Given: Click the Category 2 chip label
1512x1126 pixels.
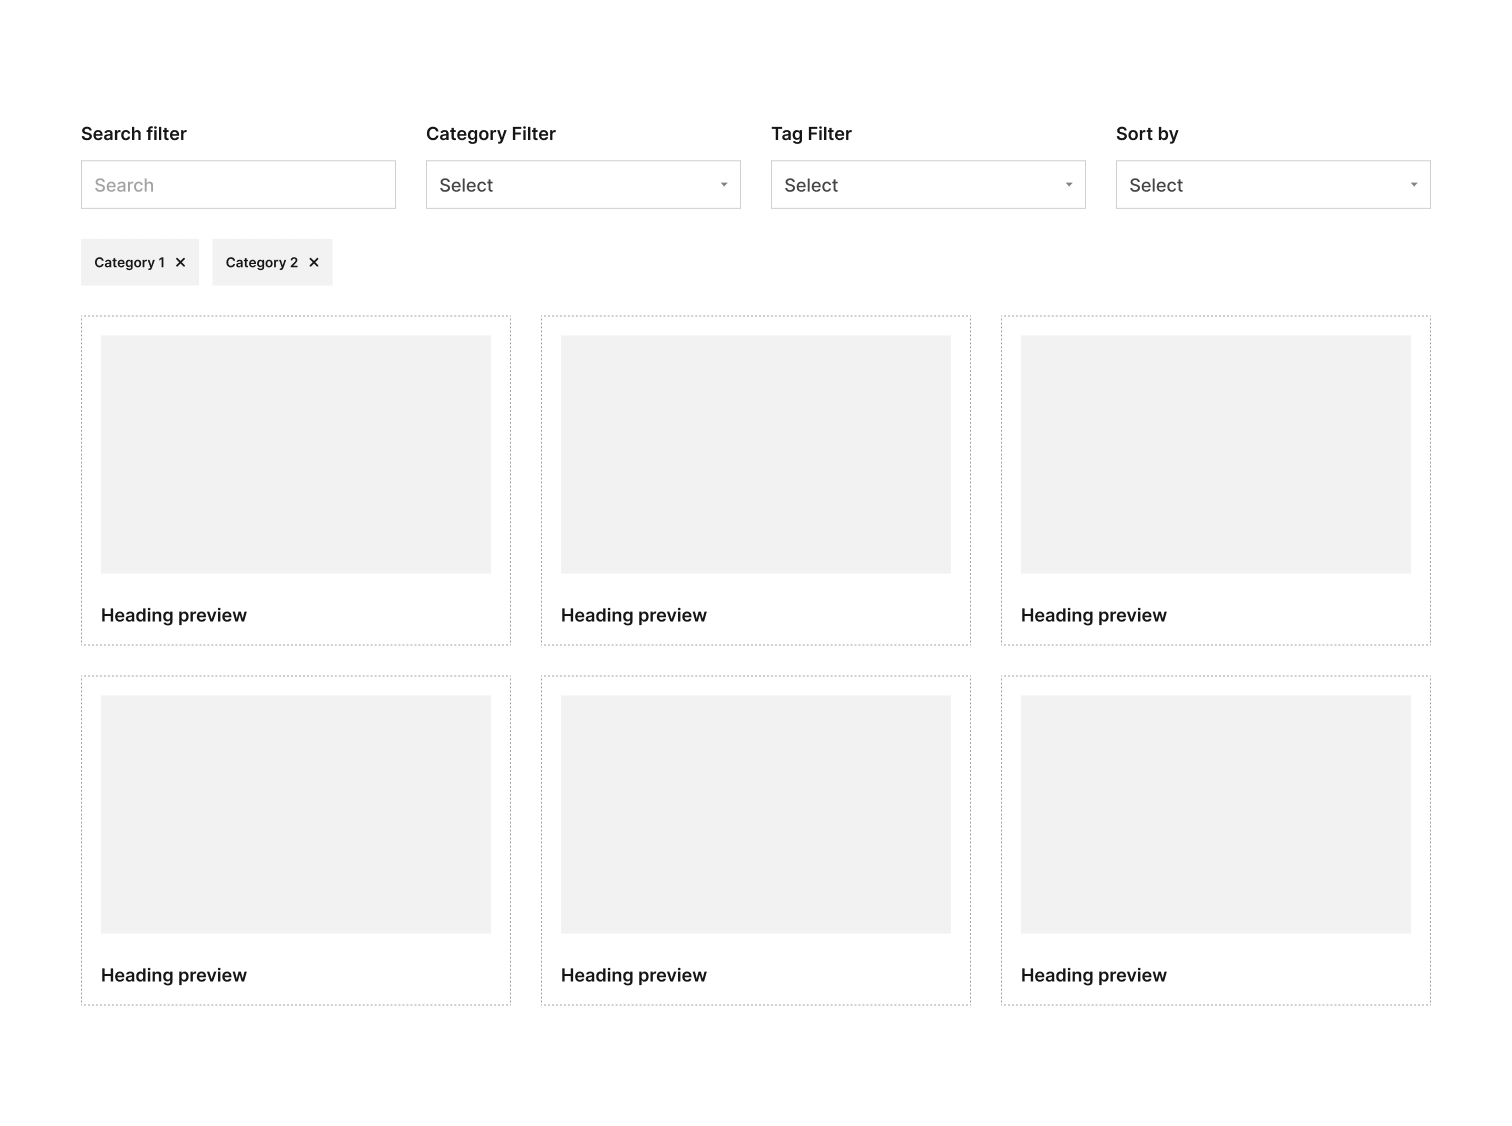Looking at the screenshot, I should (262, 262).
